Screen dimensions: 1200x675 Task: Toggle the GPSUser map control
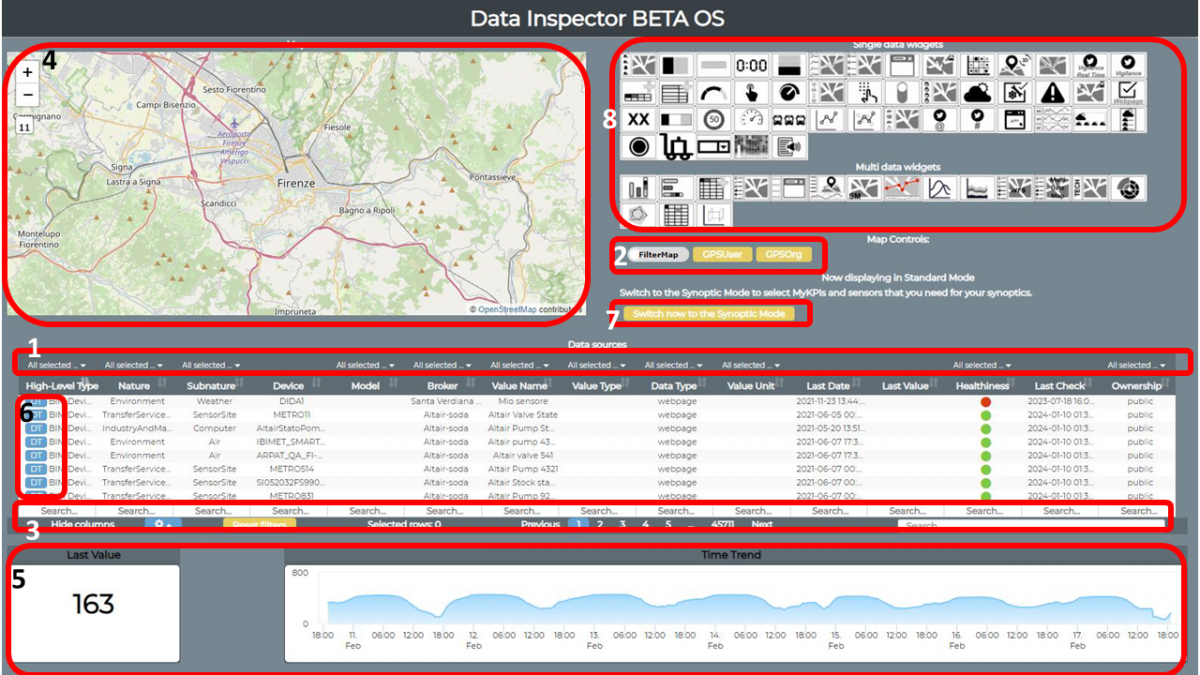click(x=721, y=254)
